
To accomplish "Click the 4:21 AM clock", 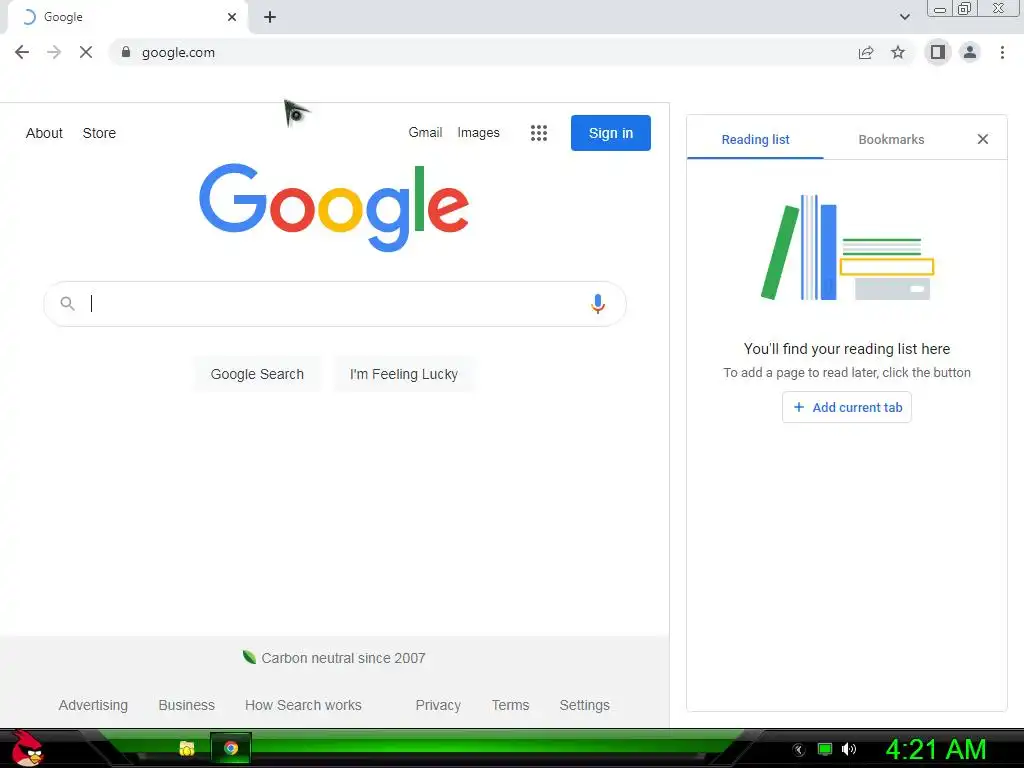I will [x=935, y=749].
